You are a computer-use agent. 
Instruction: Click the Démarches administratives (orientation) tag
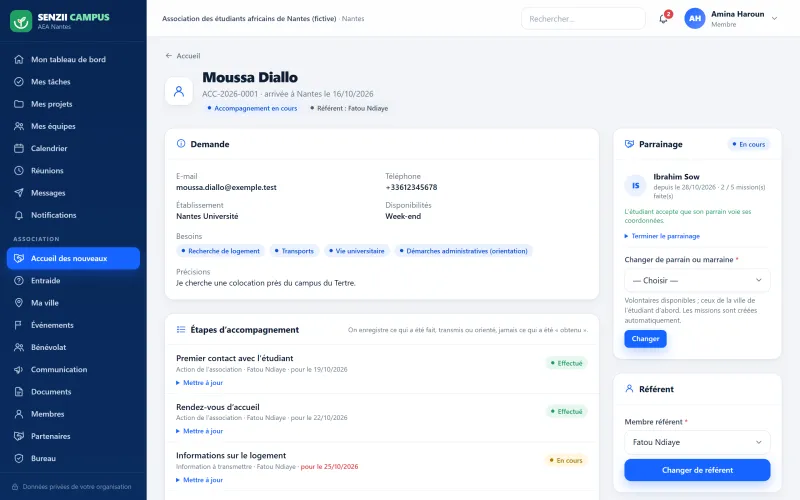pos(463,251)
